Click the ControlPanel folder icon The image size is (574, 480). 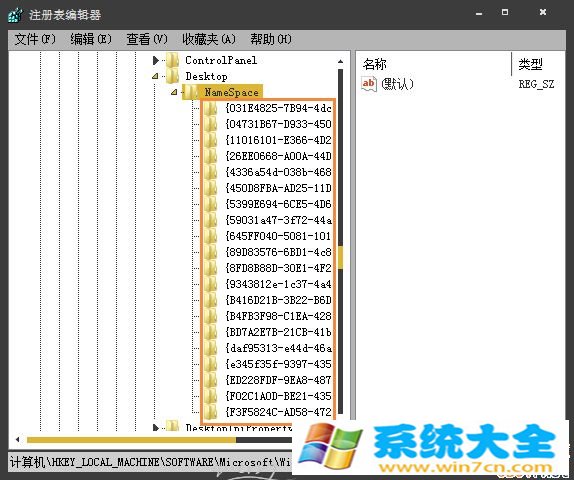pos(172,60)
